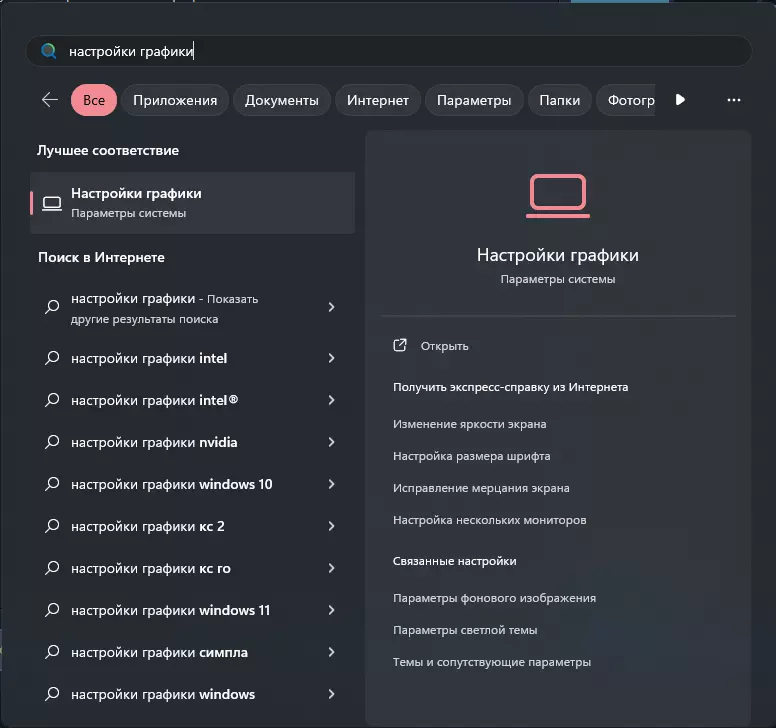The height and width of the screenshot is (728, 776).
Task: Select the Документы filter tab
Action: coord(282,100)
